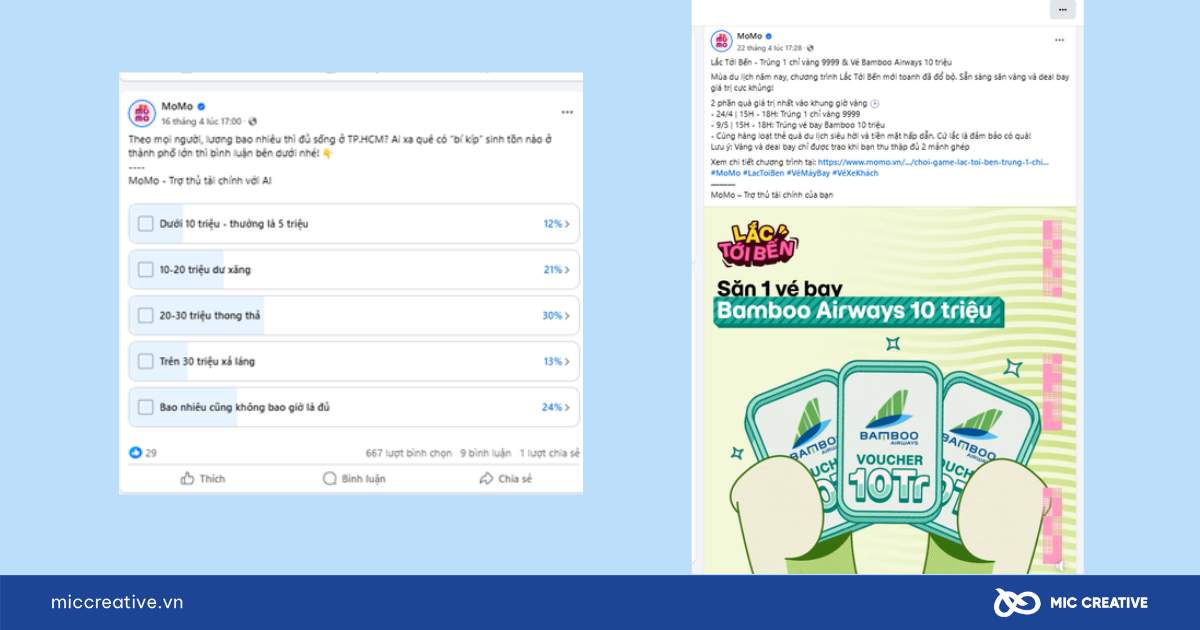The height and width of the screenshot is (630, 1200).
Task: Open Bamboo Airways voucher promo image
Action: (889, 390)
